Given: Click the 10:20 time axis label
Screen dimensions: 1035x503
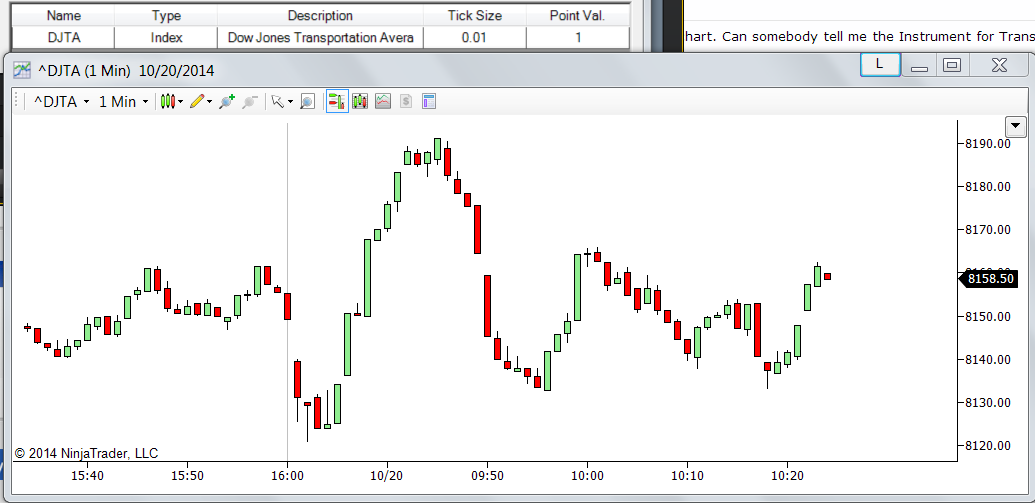Looking at the screenshot, I should pos(787,475).
